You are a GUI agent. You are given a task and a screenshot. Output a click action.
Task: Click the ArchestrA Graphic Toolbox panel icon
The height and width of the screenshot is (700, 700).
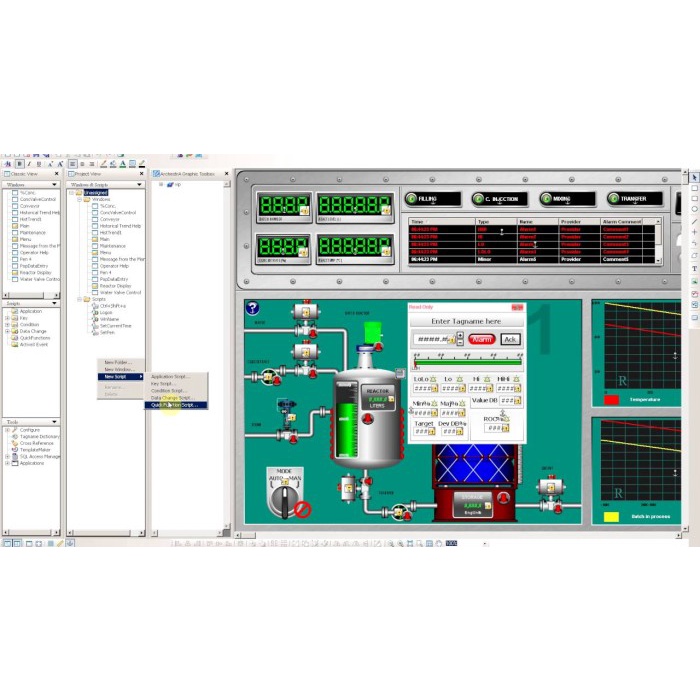(x=156, y=174)
